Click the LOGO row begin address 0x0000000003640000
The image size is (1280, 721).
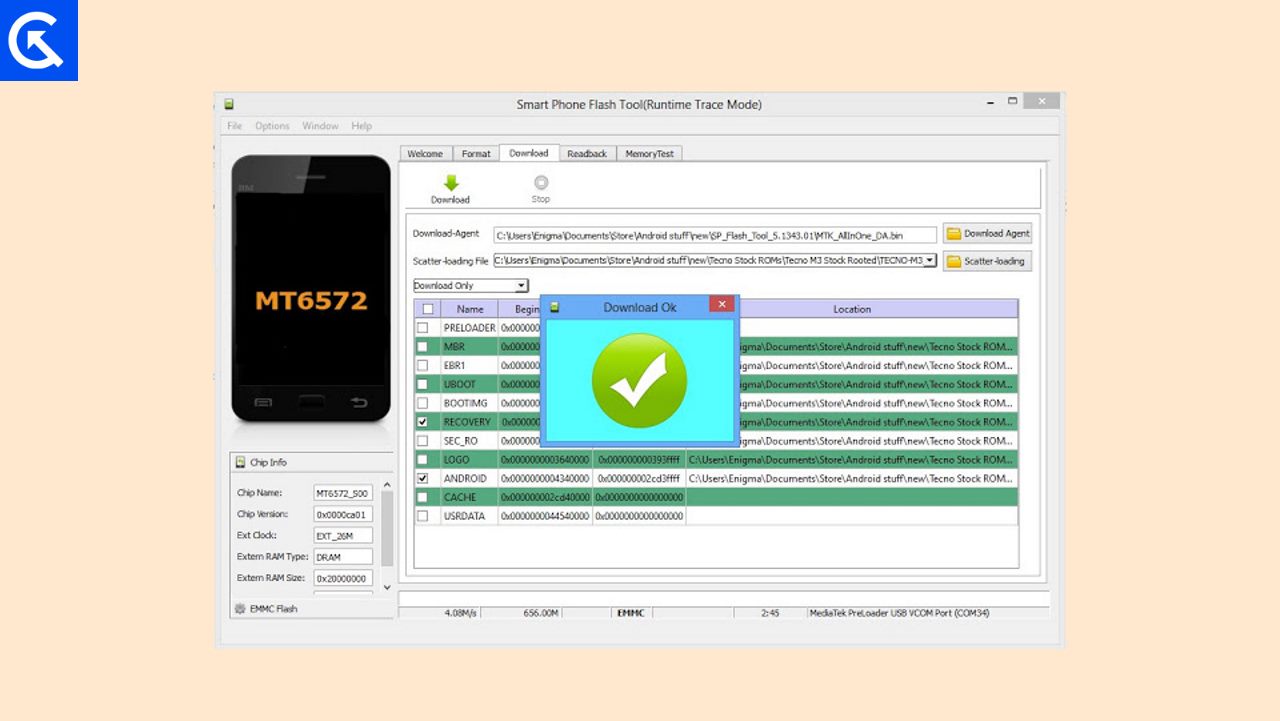(x=545, y=460)
